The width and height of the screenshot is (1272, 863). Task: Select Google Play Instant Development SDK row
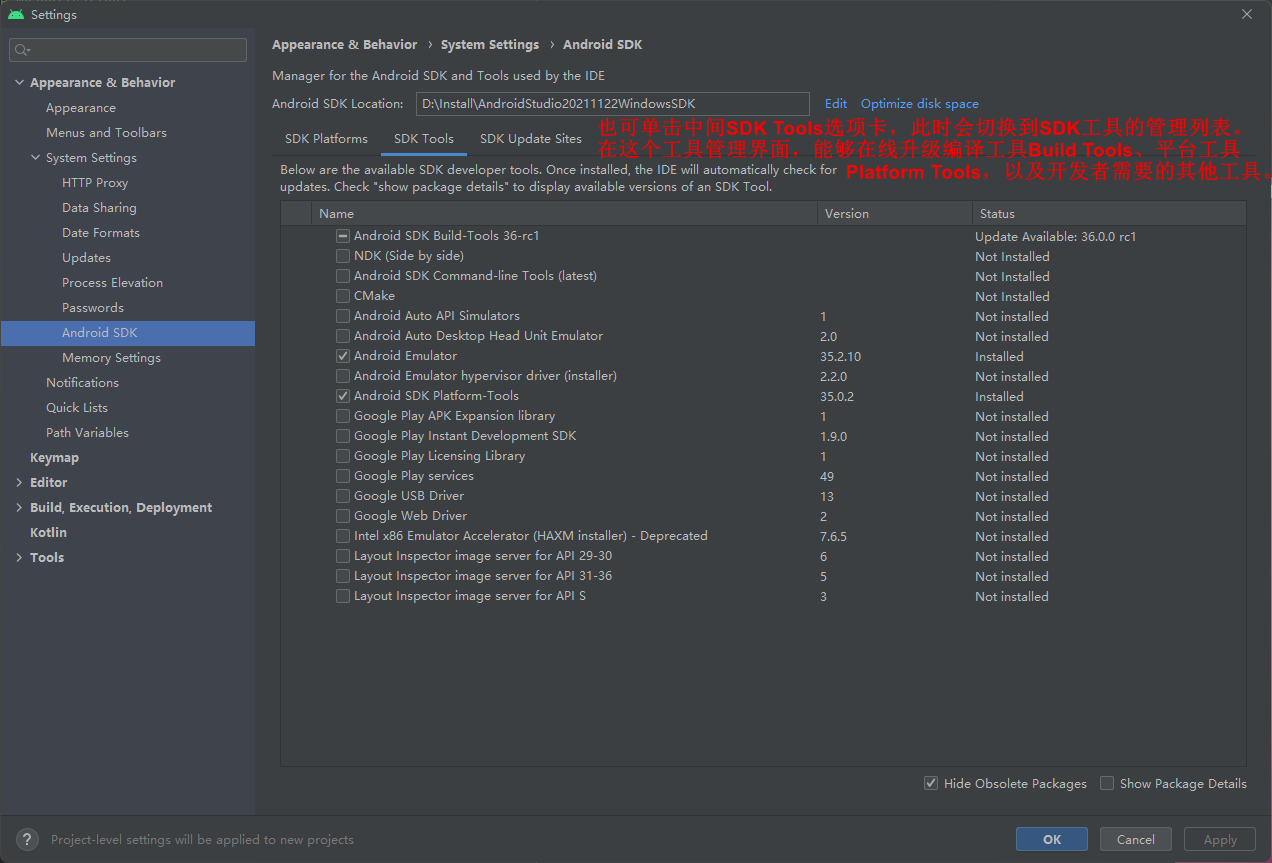pos(763,436)
